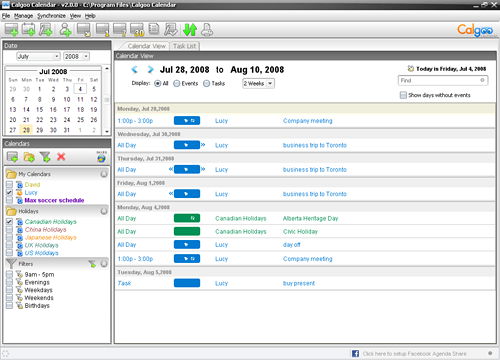Open the Help menu
This screenshot has width=500, height=360.
[x=90, y=16]
